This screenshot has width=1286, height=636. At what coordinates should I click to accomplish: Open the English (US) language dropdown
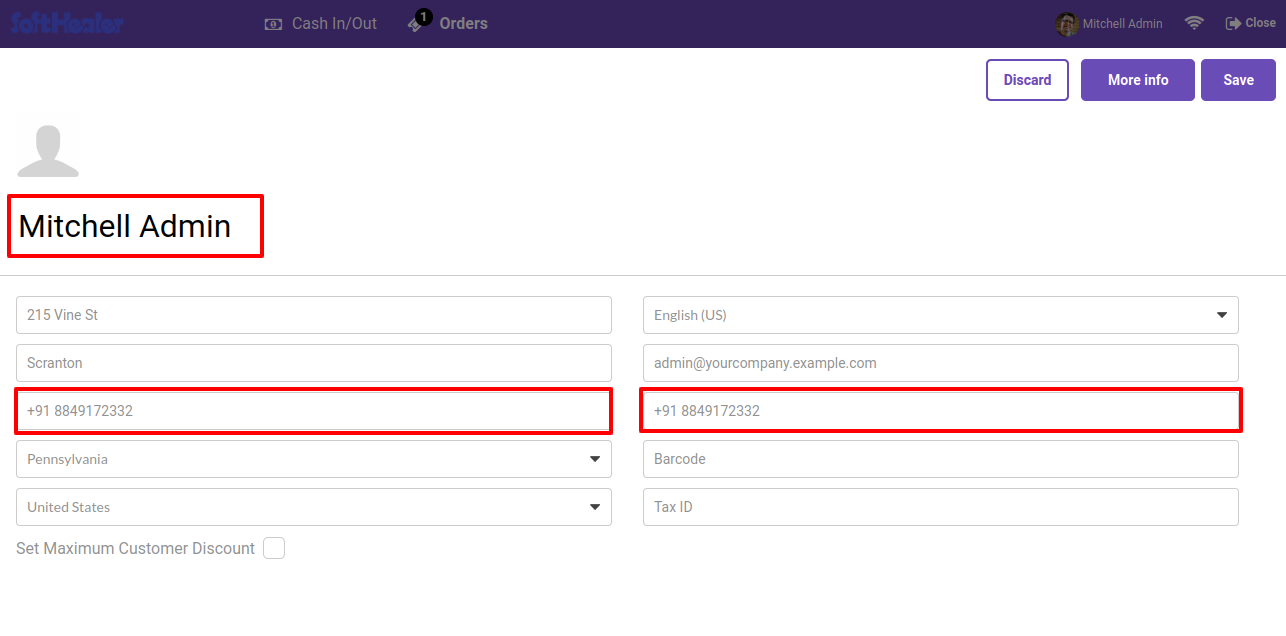[941, 315]
